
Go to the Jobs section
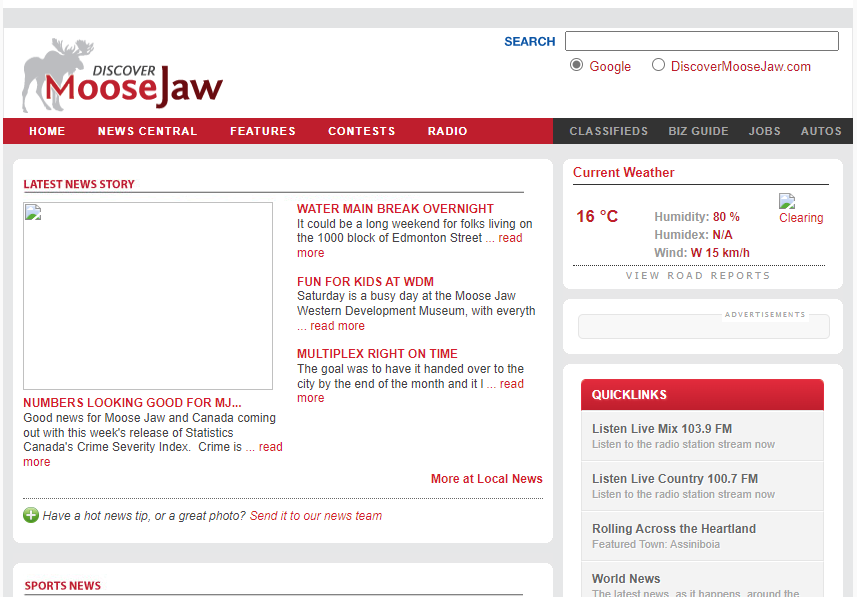[x=765, y=131]
